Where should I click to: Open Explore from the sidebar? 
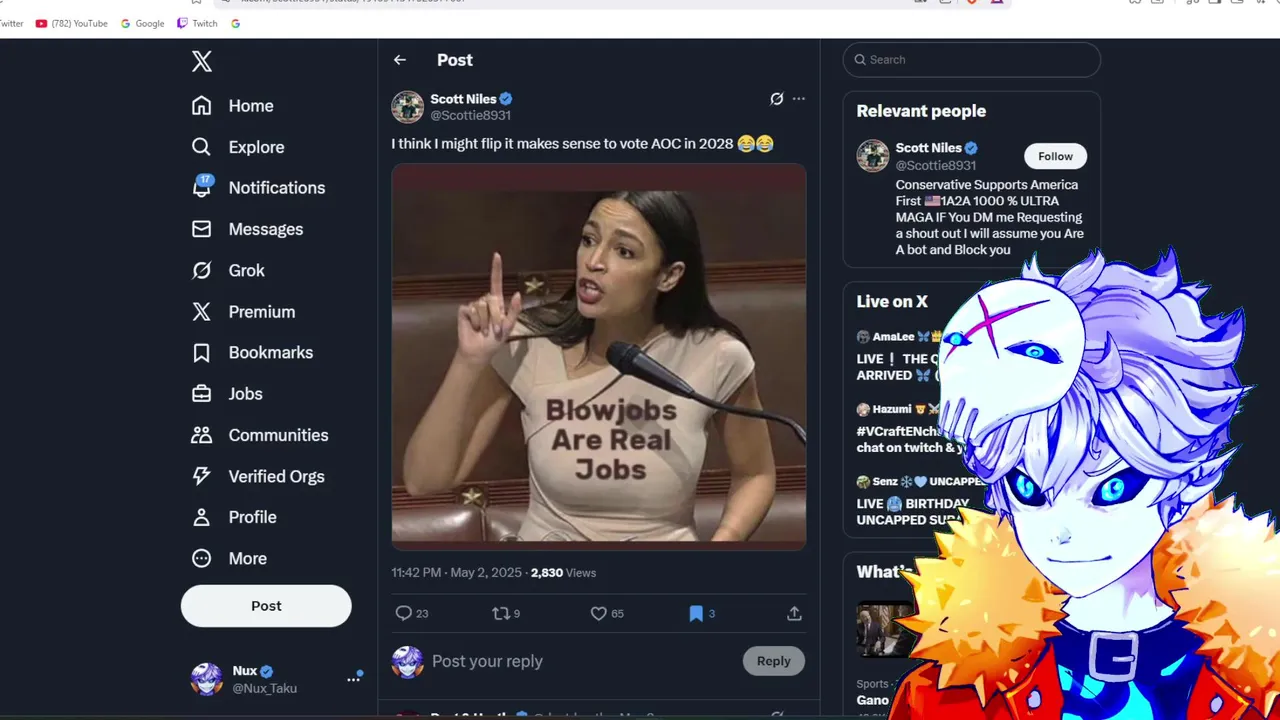238,147
